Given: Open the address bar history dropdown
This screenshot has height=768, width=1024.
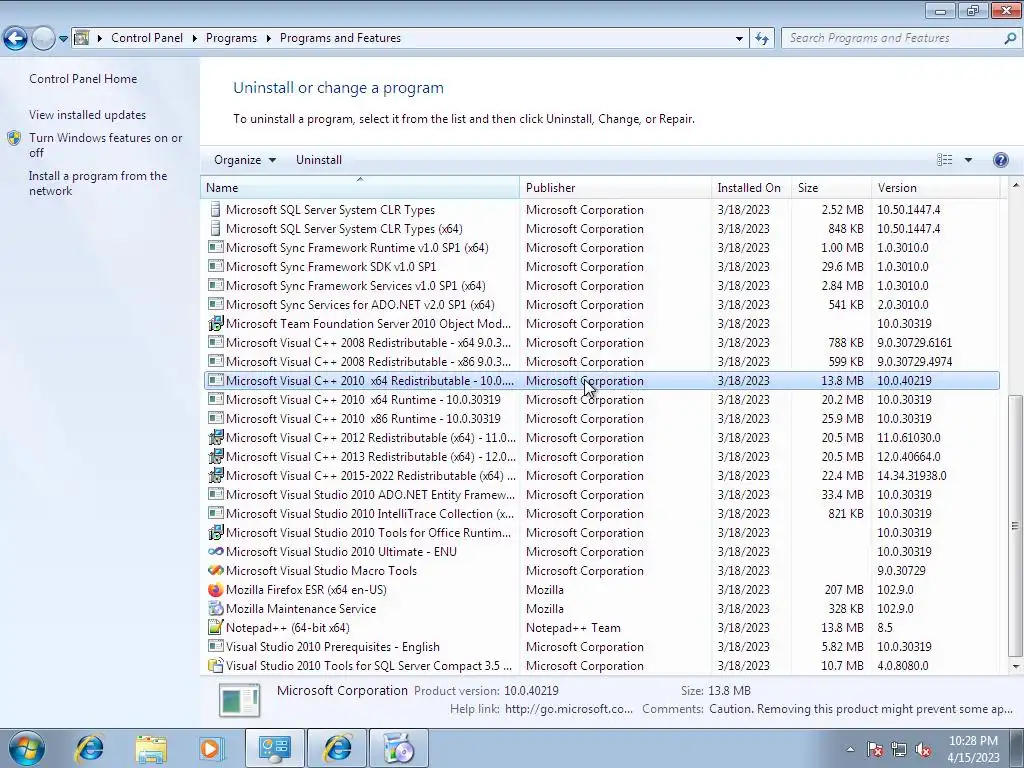Looking at the screenshot, I should point(739,39).
